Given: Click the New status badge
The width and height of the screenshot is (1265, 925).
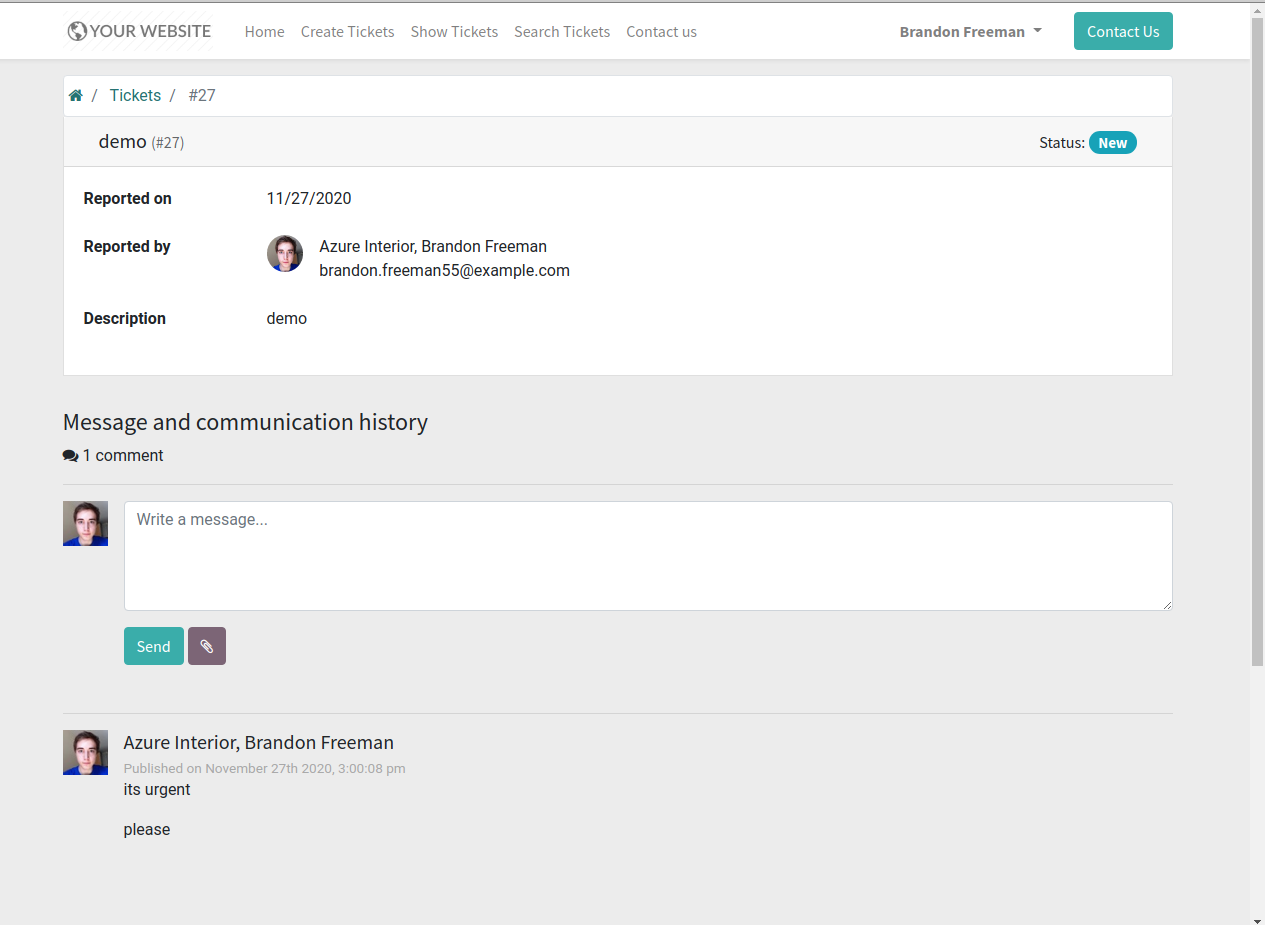Looking at the screenshot, I should click(x=1112, y=143).
